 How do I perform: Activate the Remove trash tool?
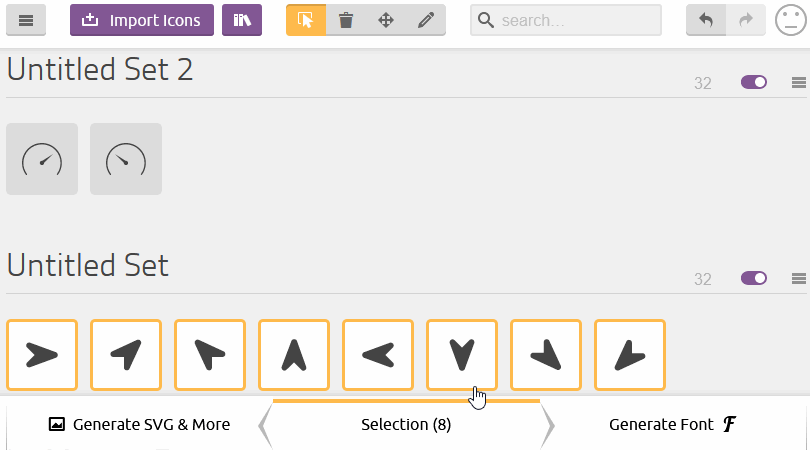coord(346,20)
